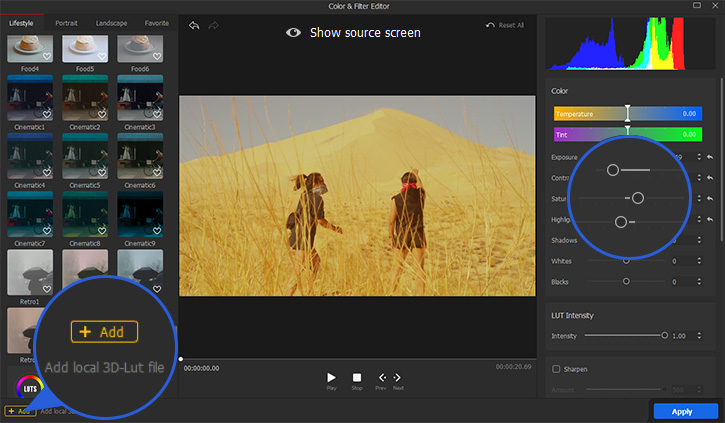Click the redo arrow above the preview
The image size is (725, 423).
[213, 25]
